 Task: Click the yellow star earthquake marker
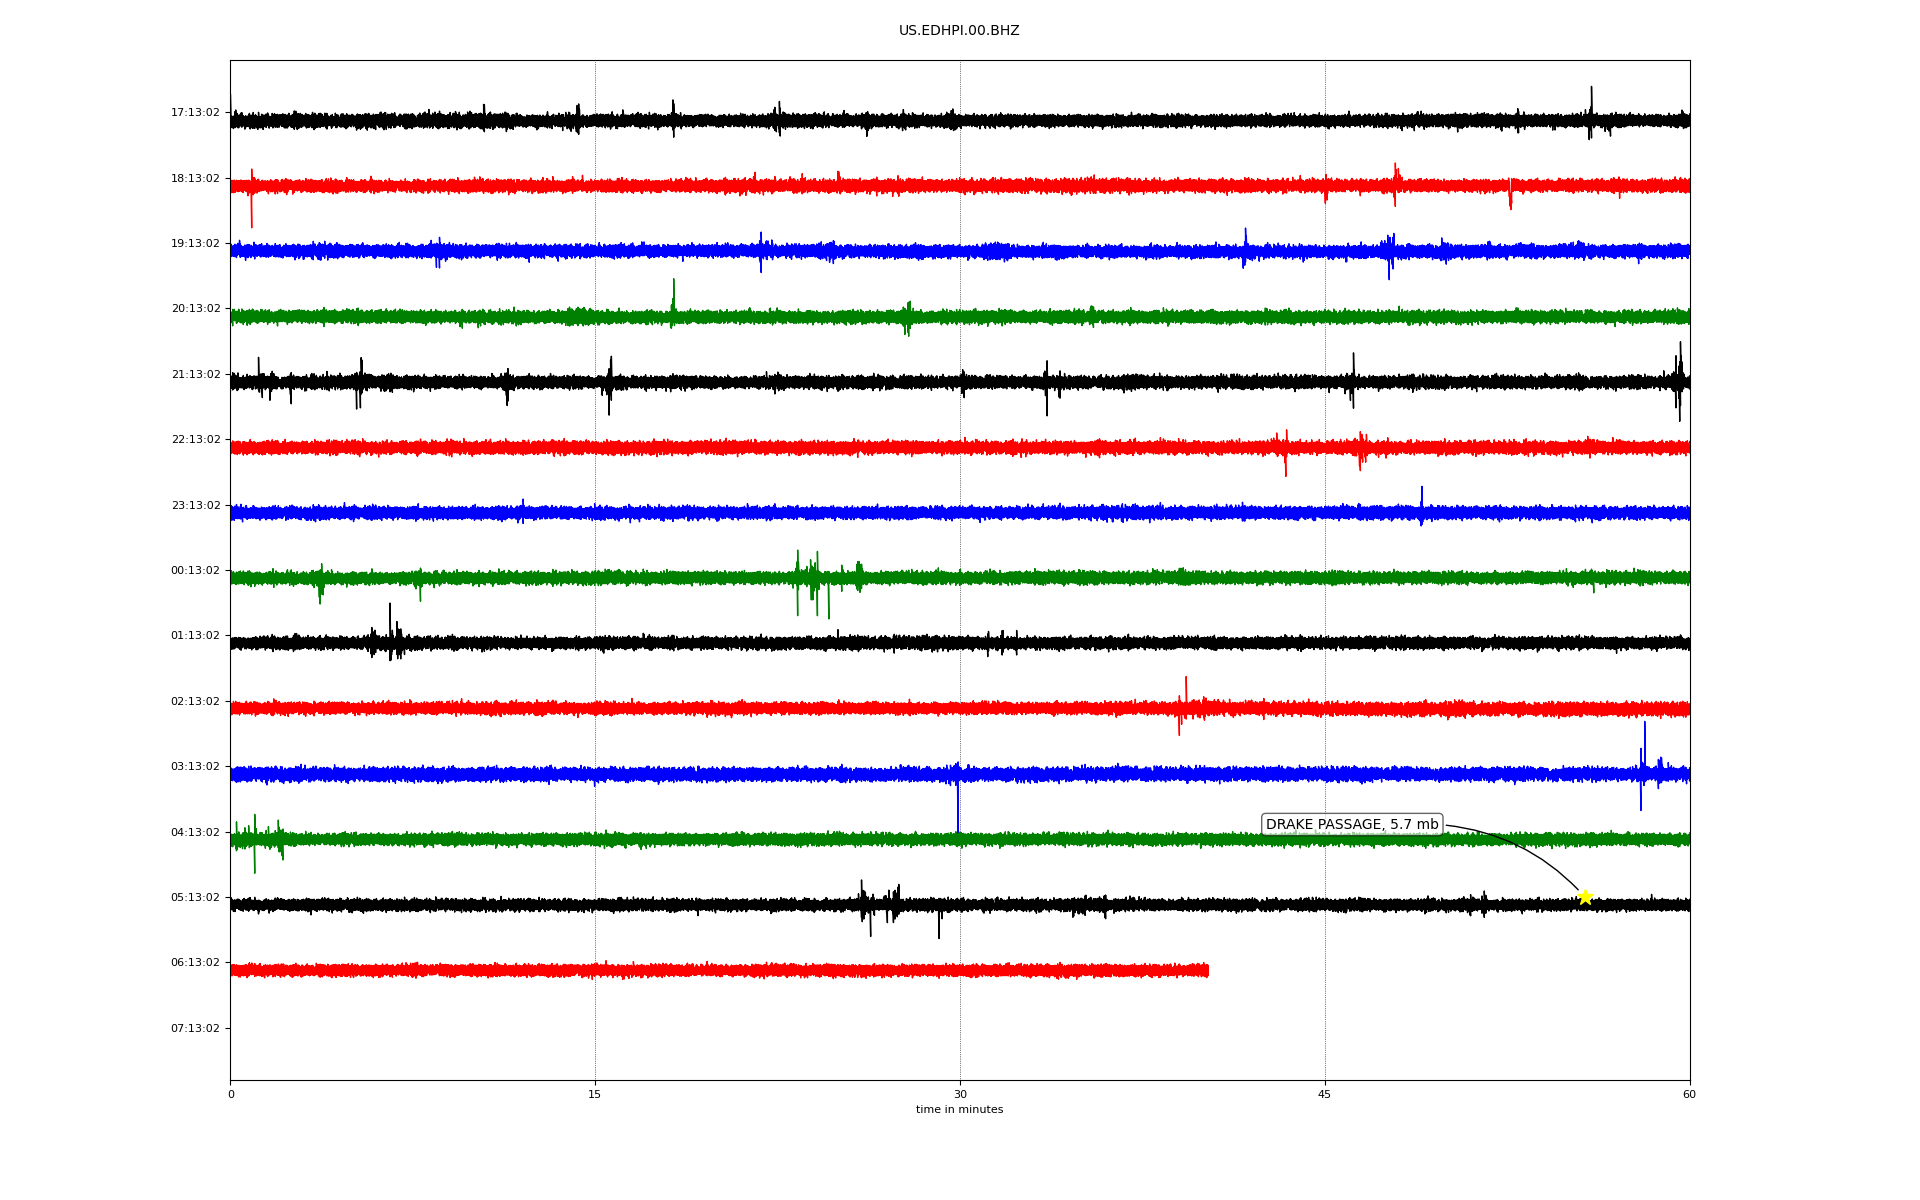(x=1585, y=897)
